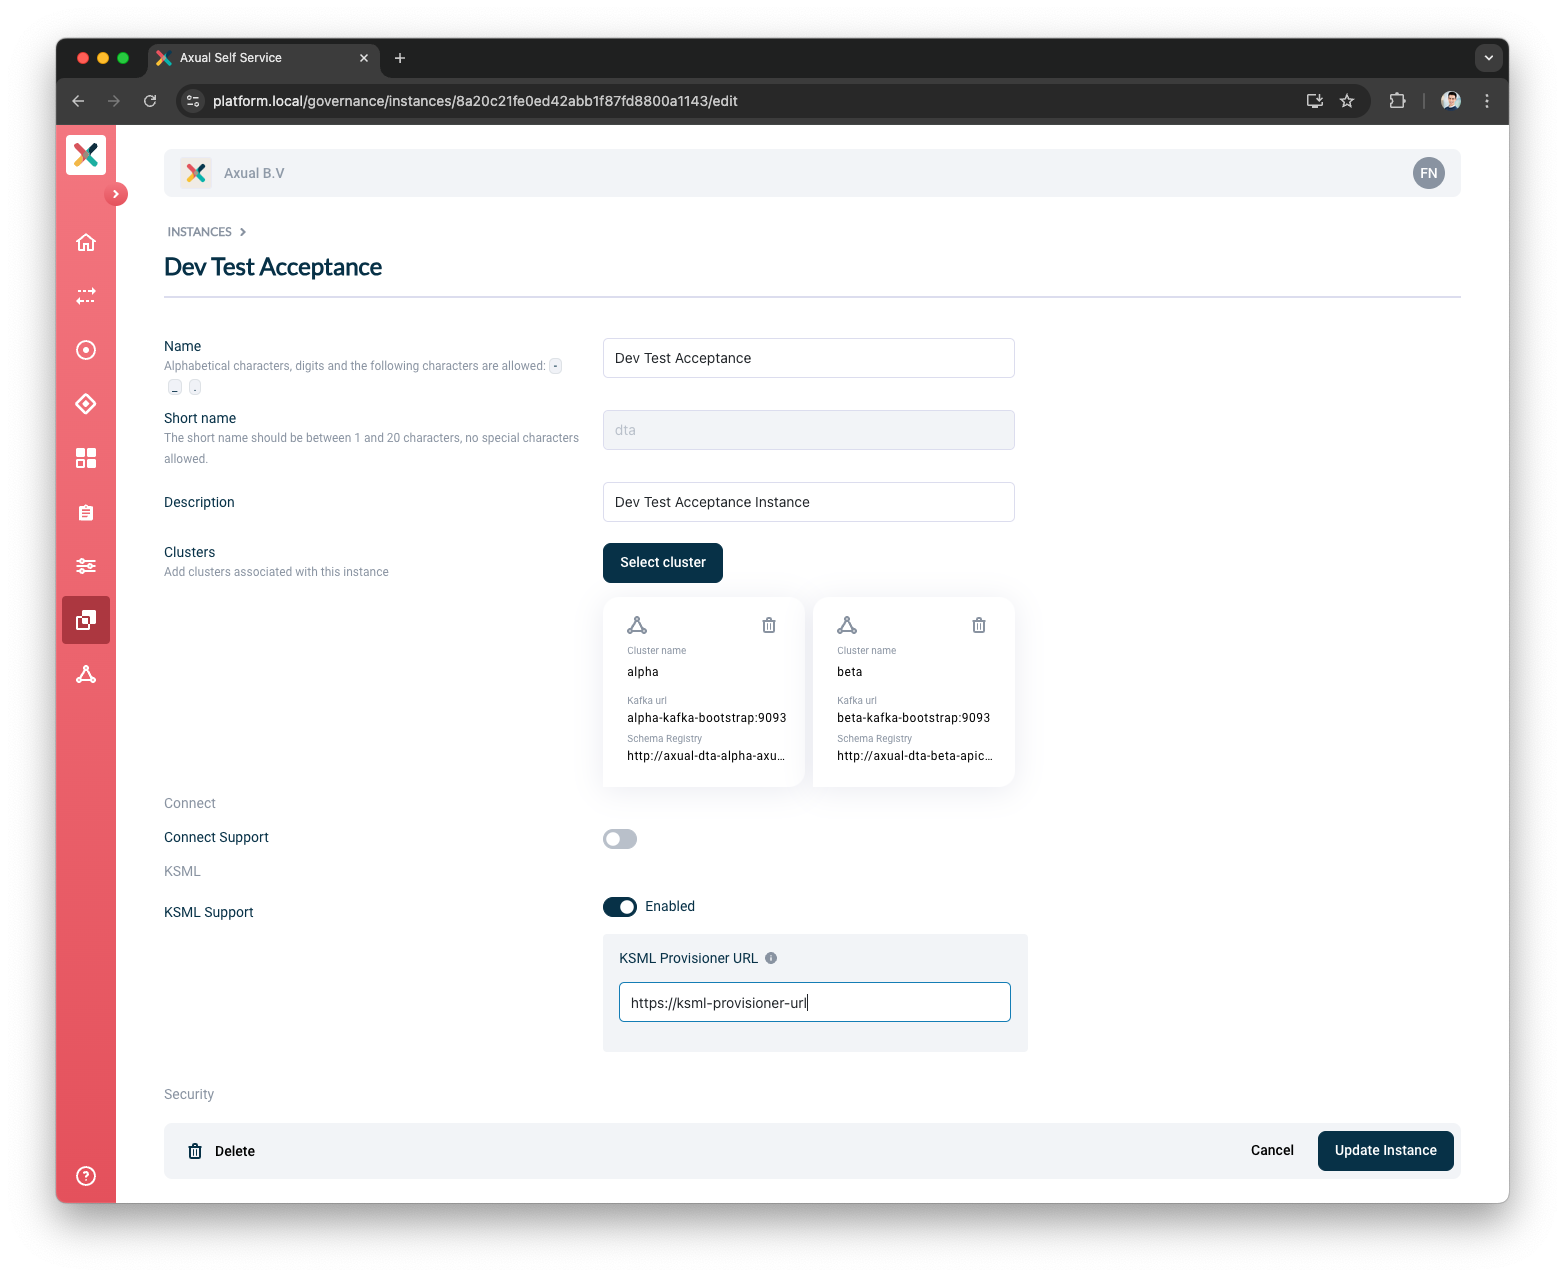
Task: Open the tab search dropdown arrow
Action: (x=1489, y=58)
